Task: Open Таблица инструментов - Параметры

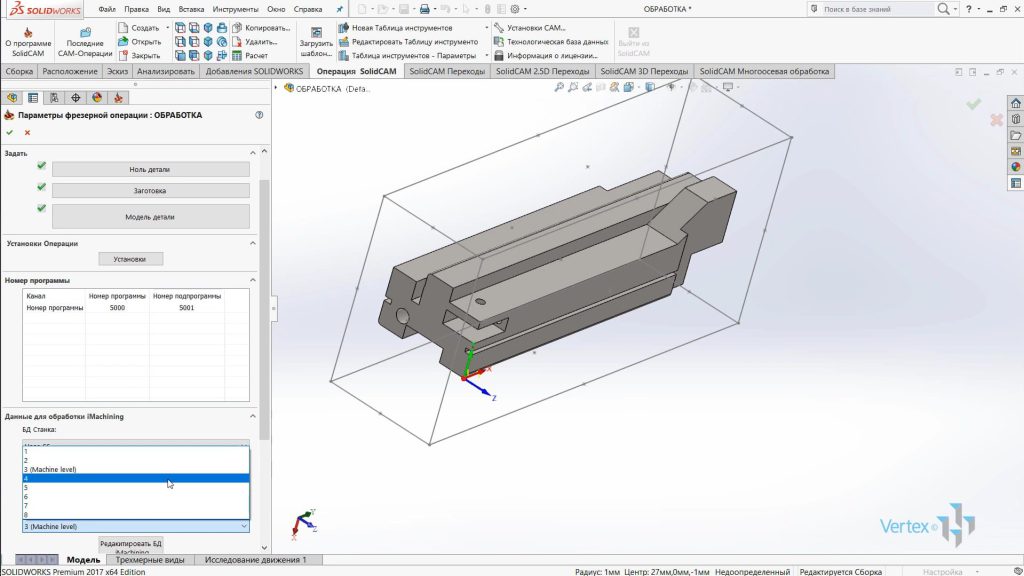Action: click(x=407, y=56)
